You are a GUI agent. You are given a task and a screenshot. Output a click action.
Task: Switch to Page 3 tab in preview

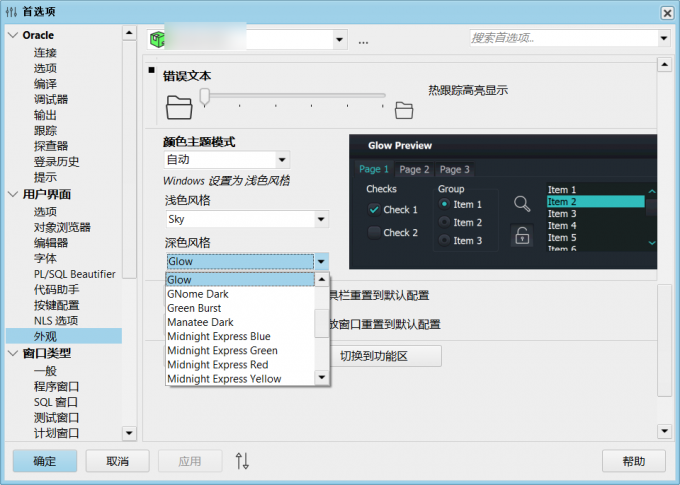pos(454,169)
